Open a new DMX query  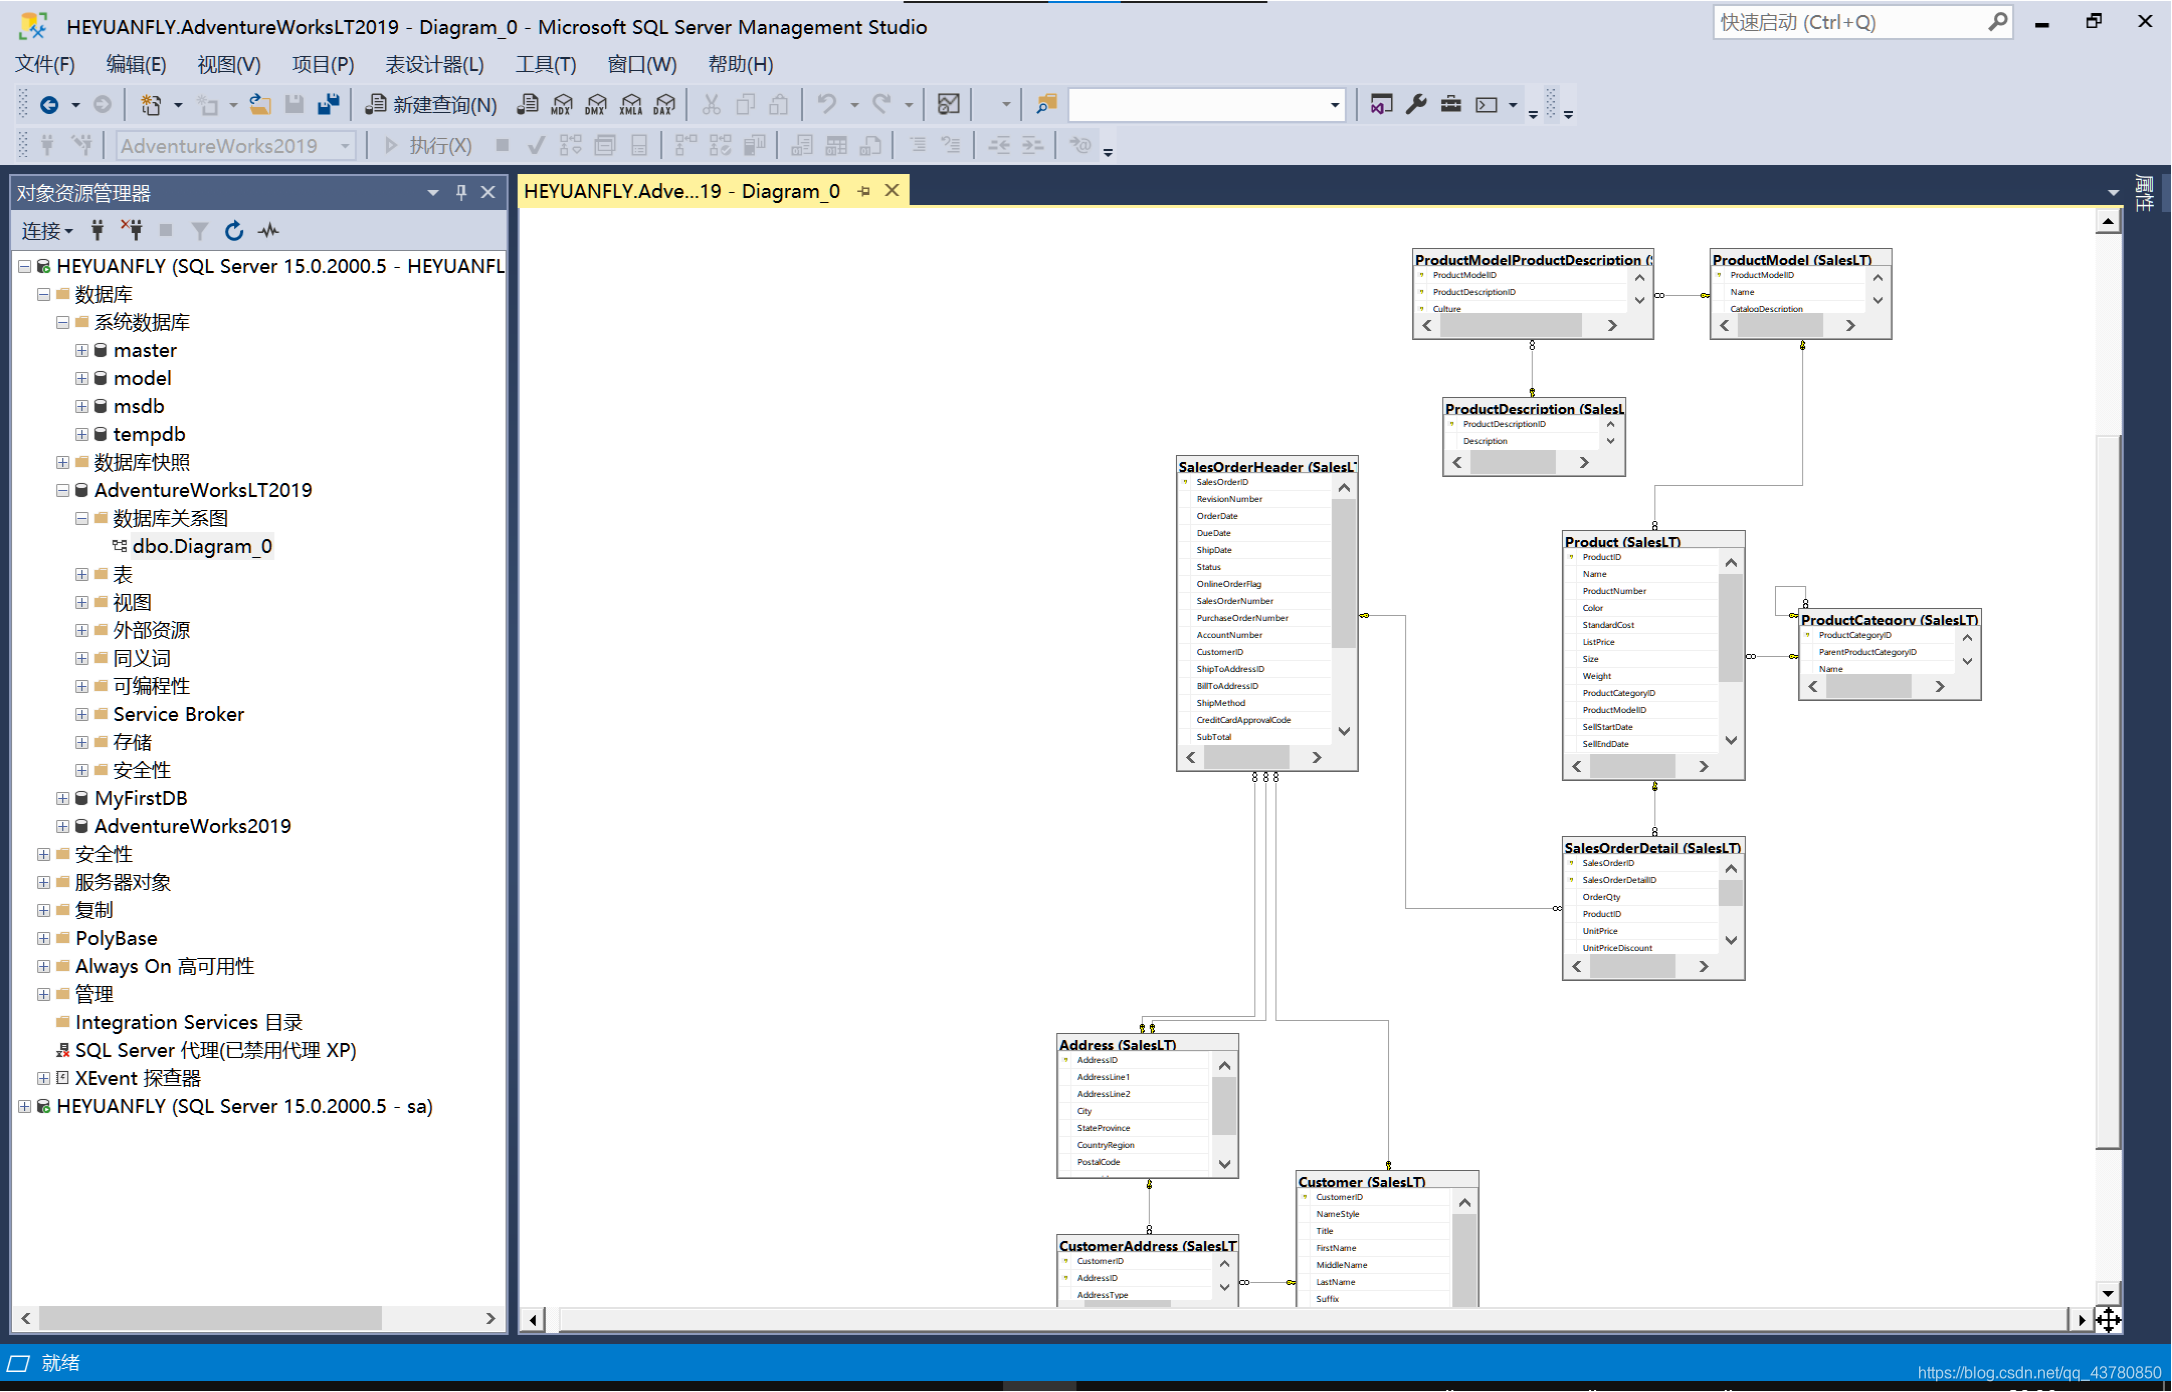pyautogui.click(x=596, y=104)
